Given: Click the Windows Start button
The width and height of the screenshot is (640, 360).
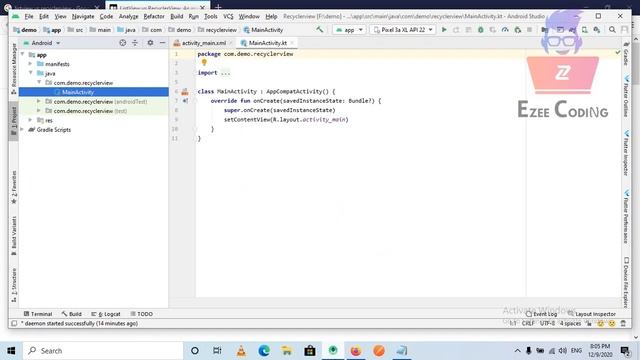Looking at the screenshot, I should click(x=11, y=351).
